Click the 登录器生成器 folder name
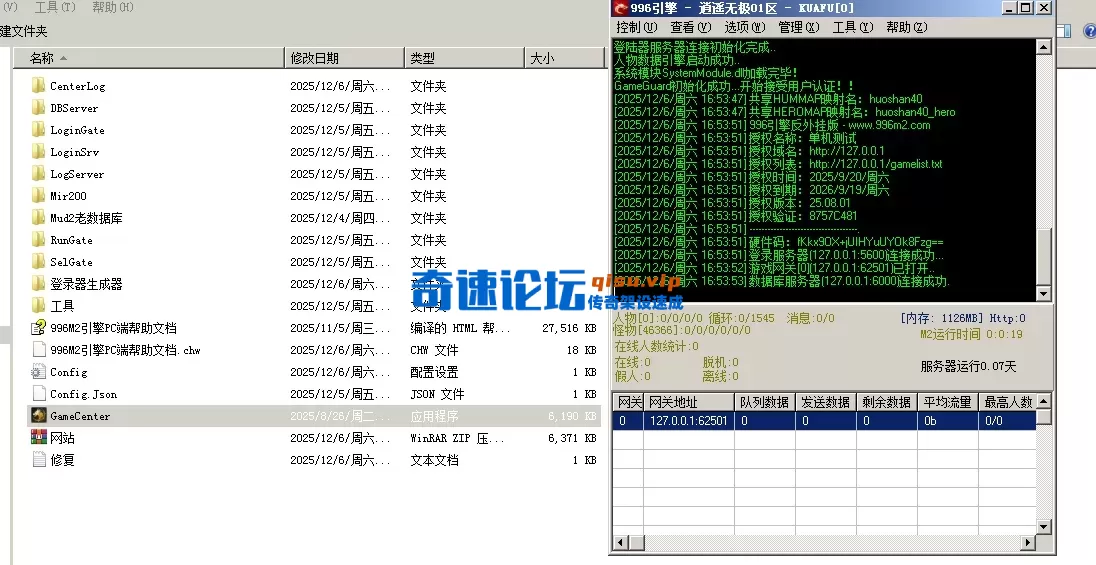The image size is (1096, 565). (x=86, y=284)
